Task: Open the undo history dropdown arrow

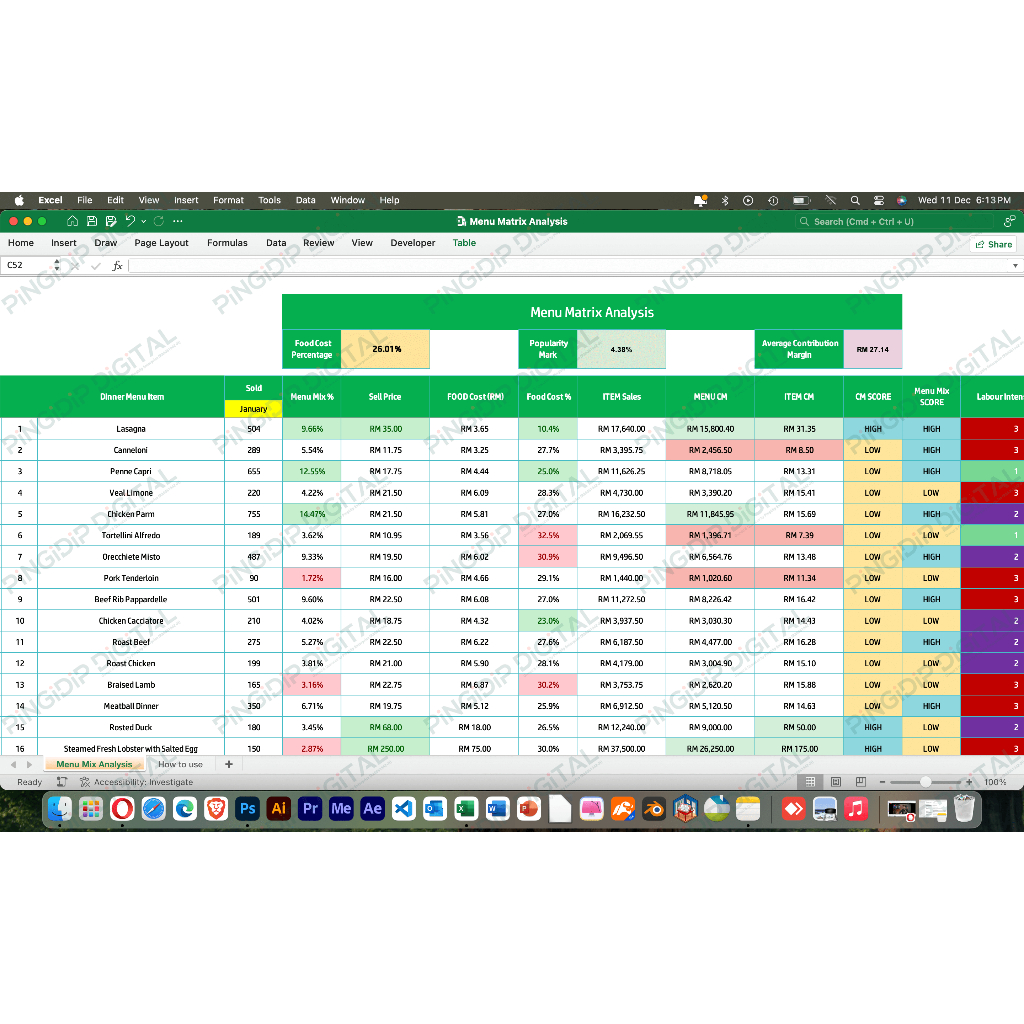Action: coord(144,221)
